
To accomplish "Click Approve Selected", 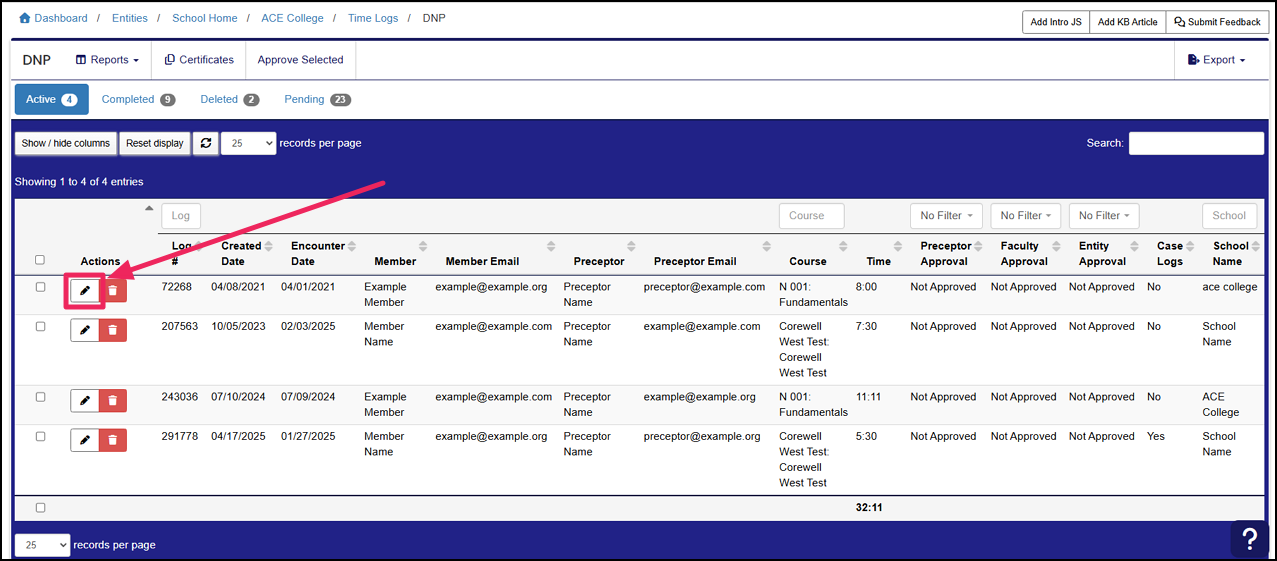I will pyautogui.click(x=300, y=60).
